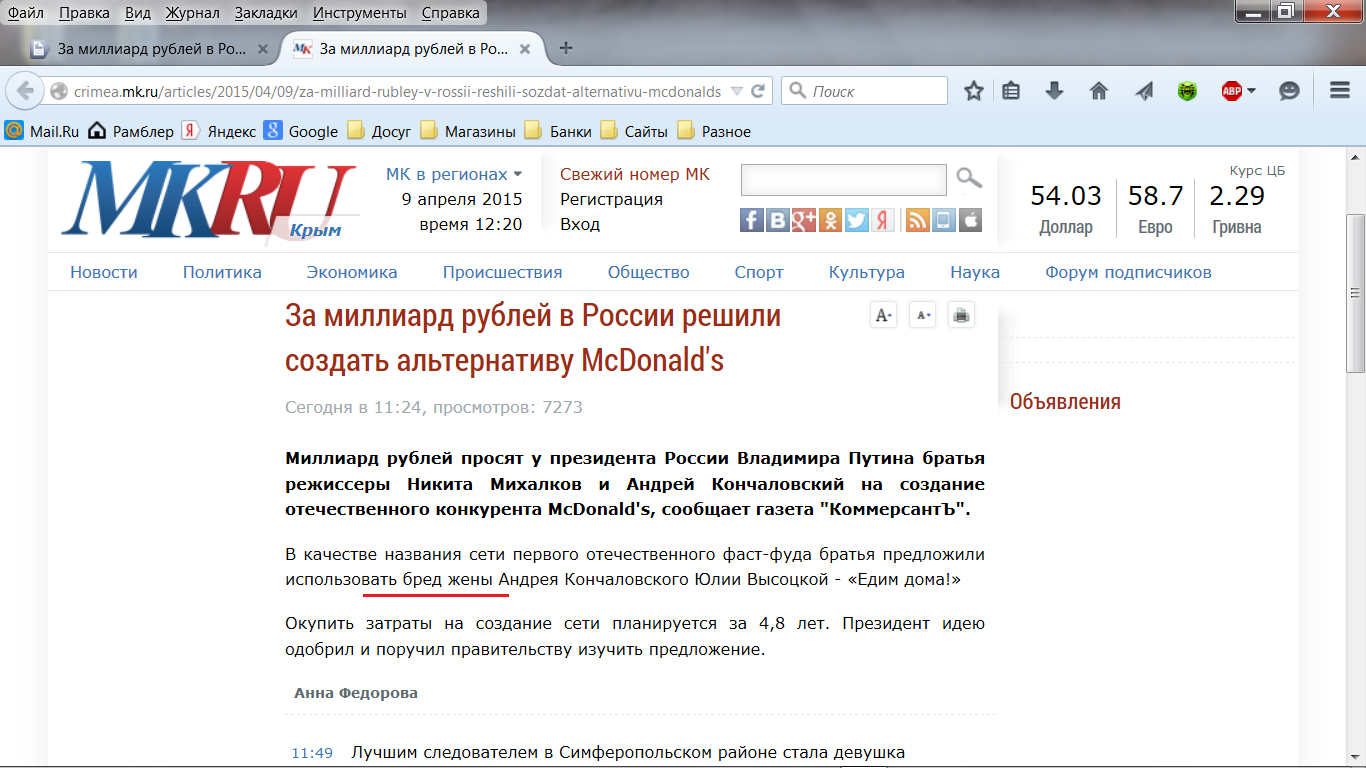Open the Facebook social icon

pos(752,220)
